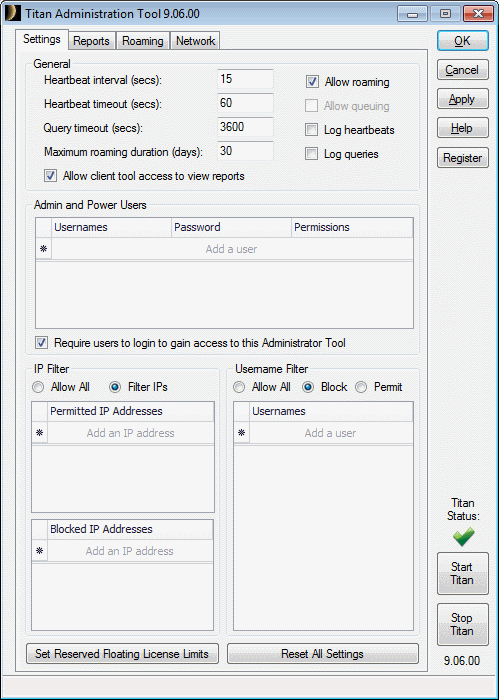Open the Network tab
Screen dimensions: 499x700
[195, 41]
